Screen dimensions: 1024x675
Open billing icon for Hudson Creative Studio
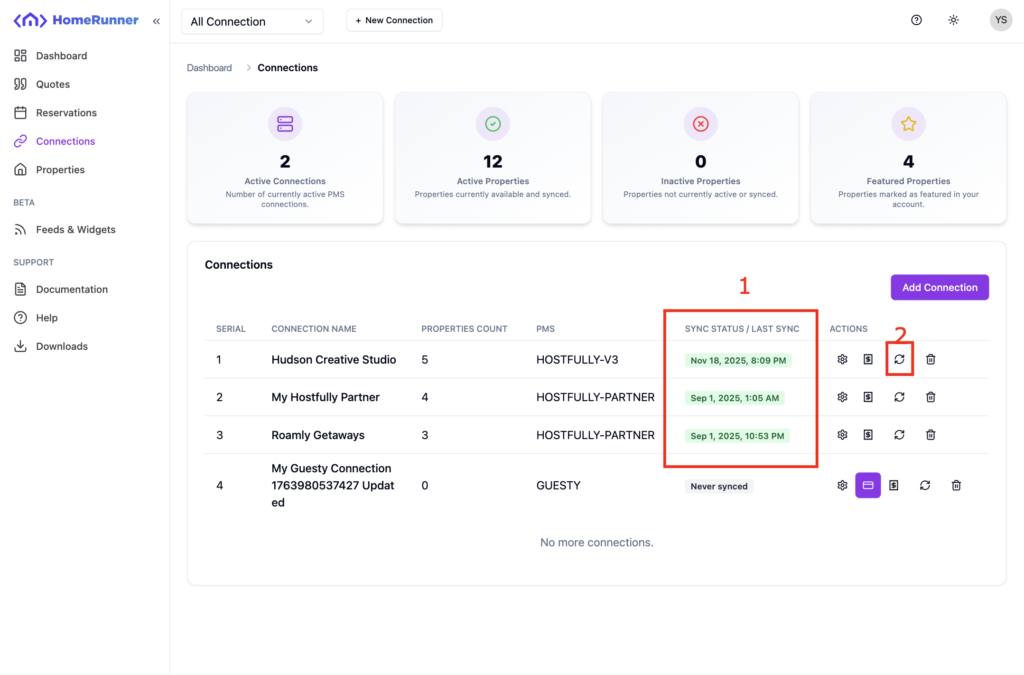(x=868, y=359)
